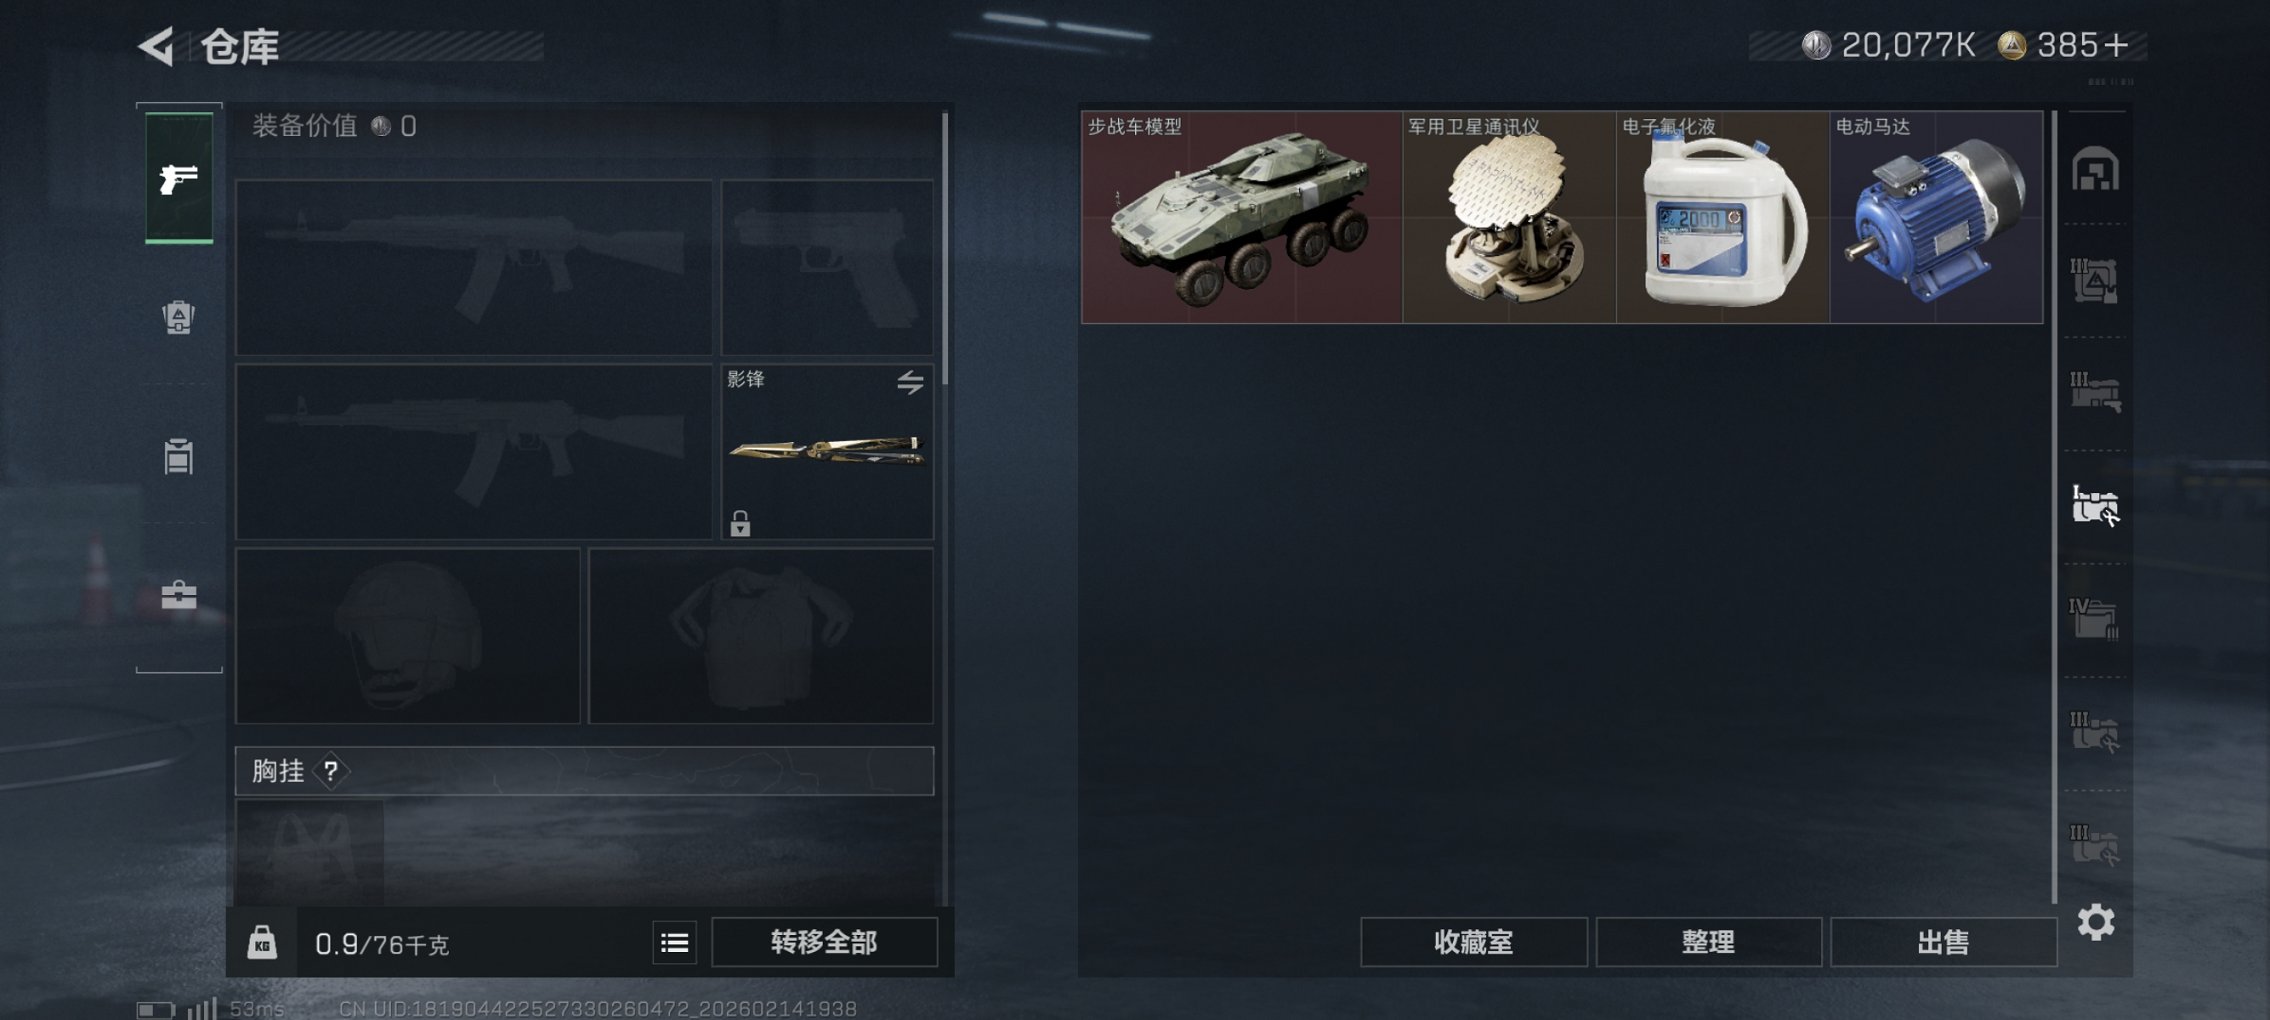Switch to the highlighted extension box icon

coord(2095,505)
